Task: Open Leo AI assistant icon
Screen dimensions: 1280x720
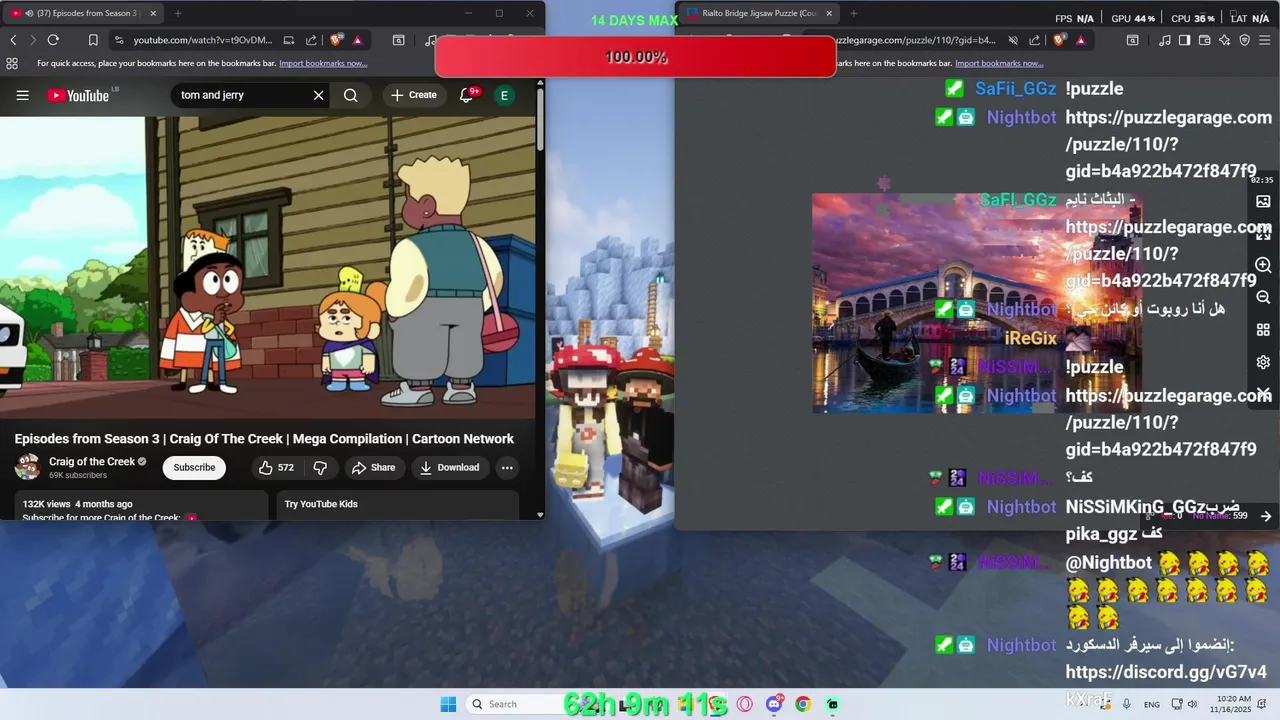Action: (x=1225, y=40)
